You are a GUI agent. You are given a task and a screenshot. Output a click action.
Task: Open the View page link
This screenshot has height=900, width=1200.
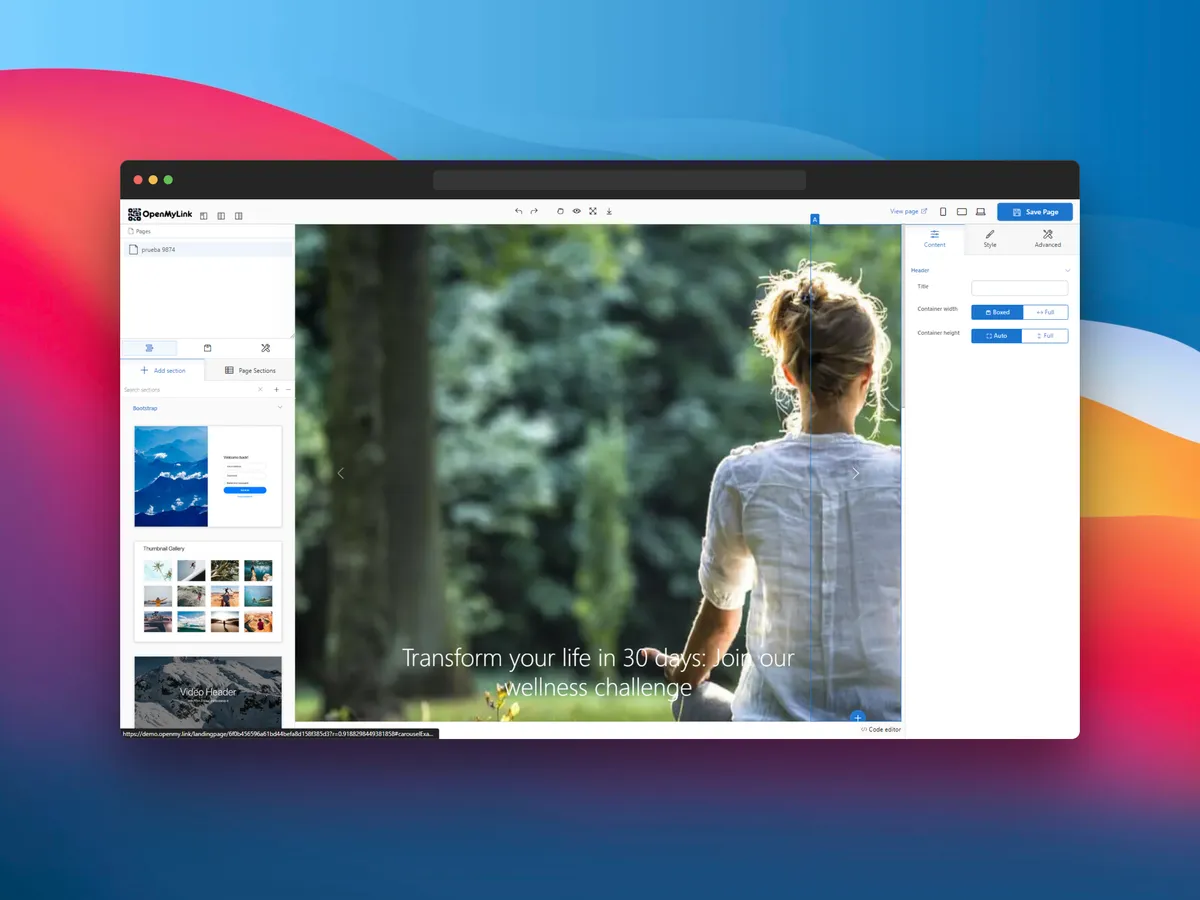(908, 212)
